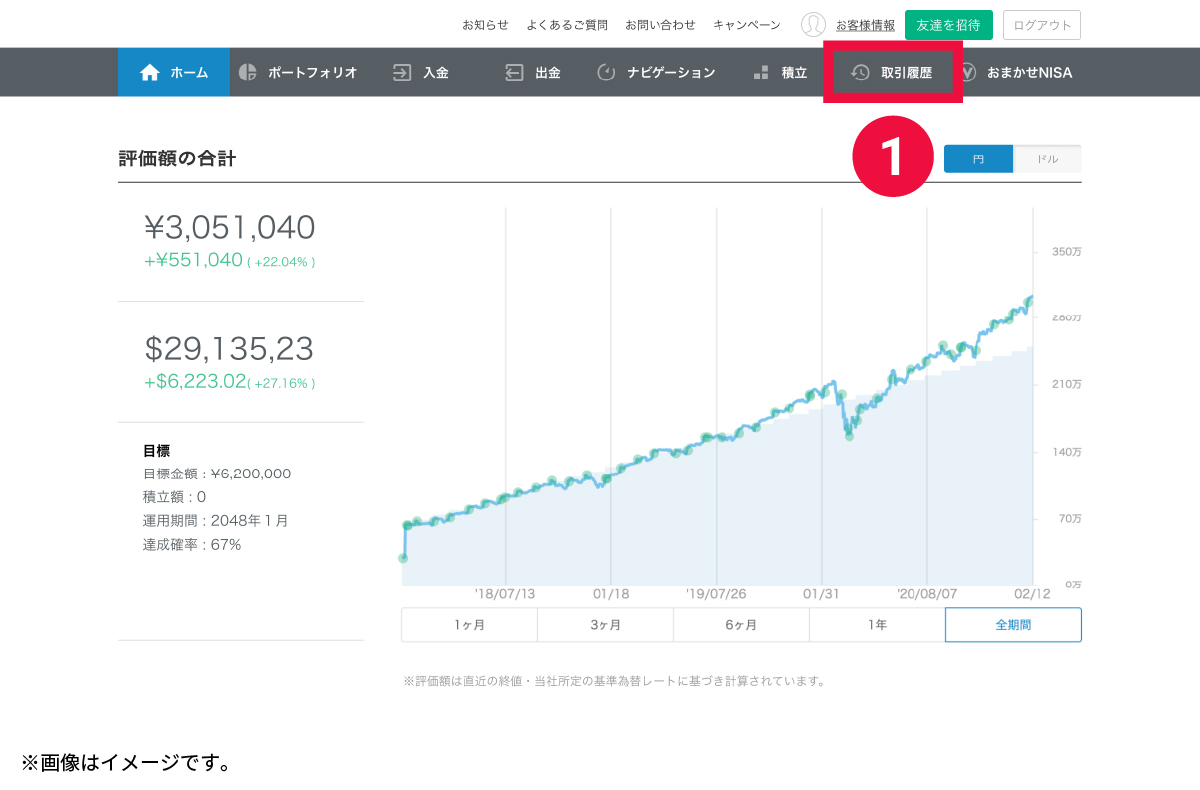This screenshot has width=1200, height=790.
Task: Open the よくあるご質問 link
Action: pyautogui.click(x=566, y=25)
